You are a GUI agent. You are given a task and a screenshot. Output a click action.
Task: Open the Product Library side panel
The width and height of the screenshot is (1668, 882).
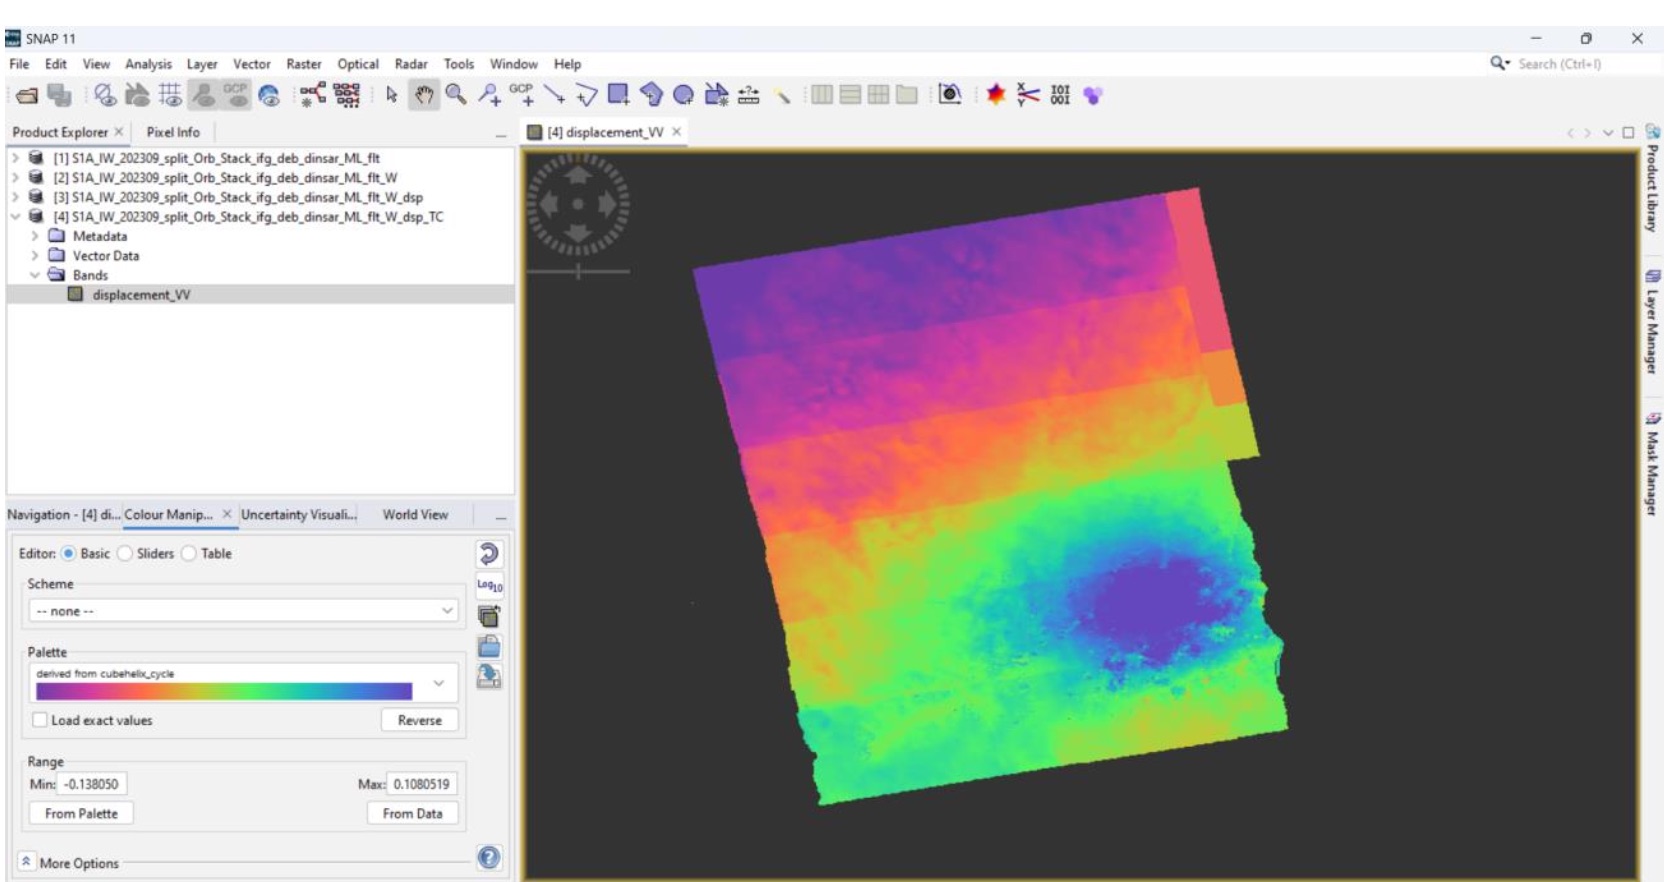pos(1652,180)
